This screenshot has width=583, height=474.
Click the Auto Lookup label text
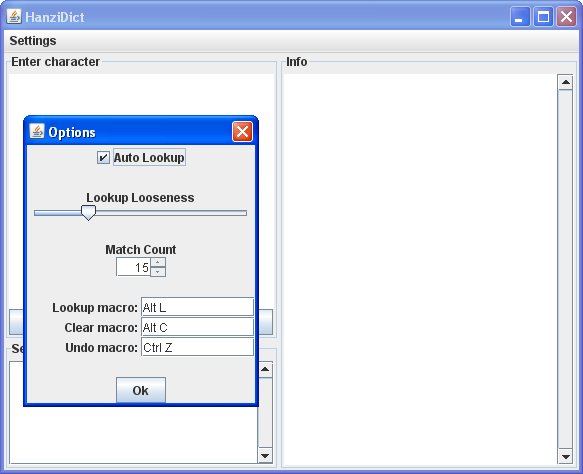tap(149, 158)
